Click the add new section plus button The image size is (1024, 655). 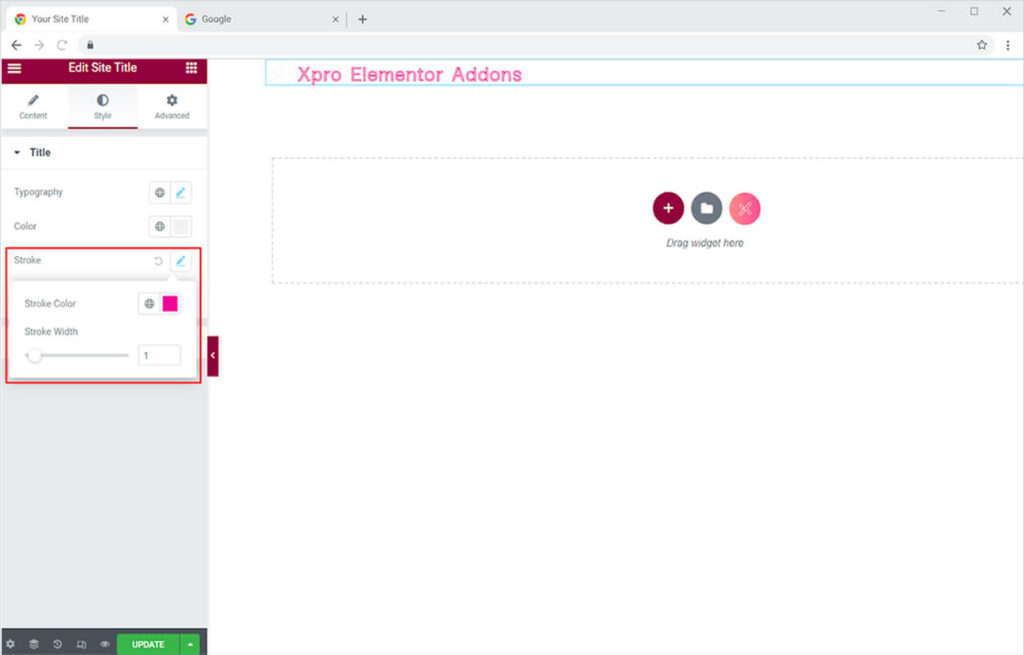[668, 208]
